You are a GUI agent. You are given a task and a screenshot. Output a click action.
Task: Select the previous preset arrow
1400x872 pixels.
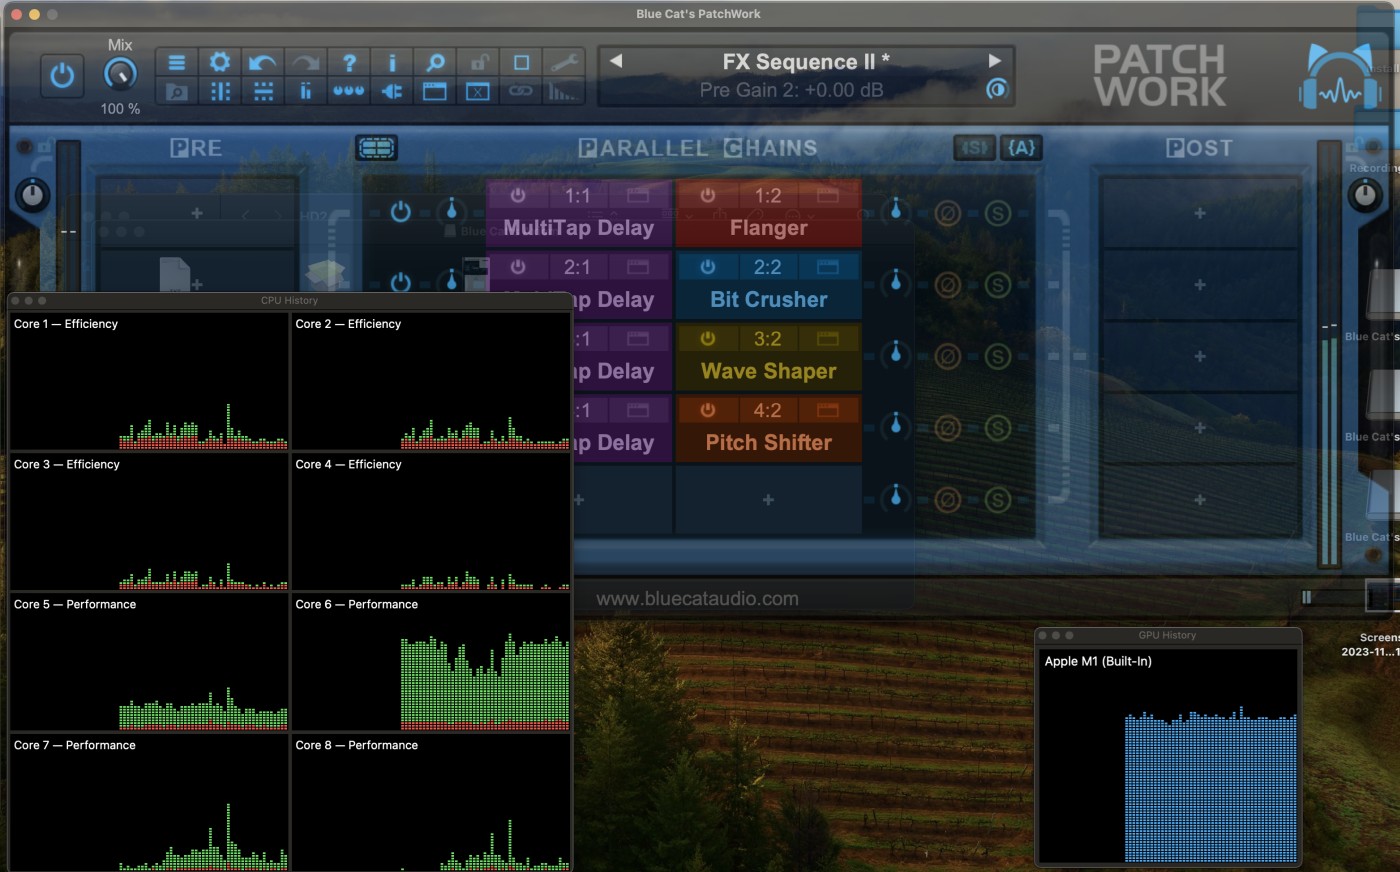(616, 61)
